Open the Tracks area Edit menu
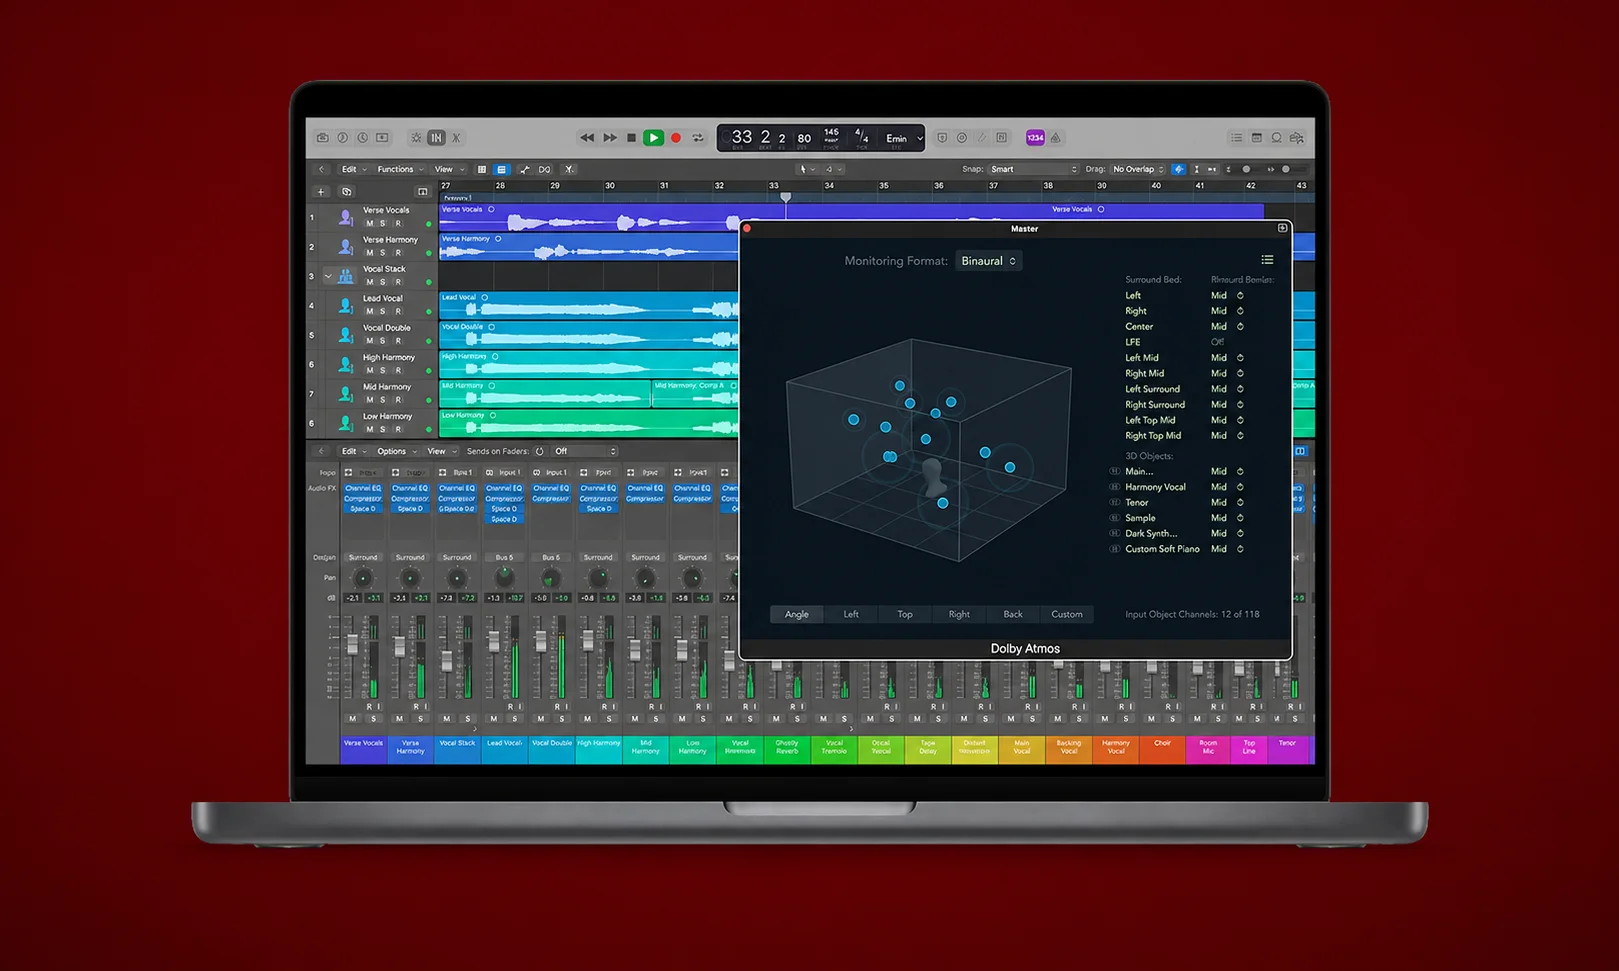 (353, 169)
